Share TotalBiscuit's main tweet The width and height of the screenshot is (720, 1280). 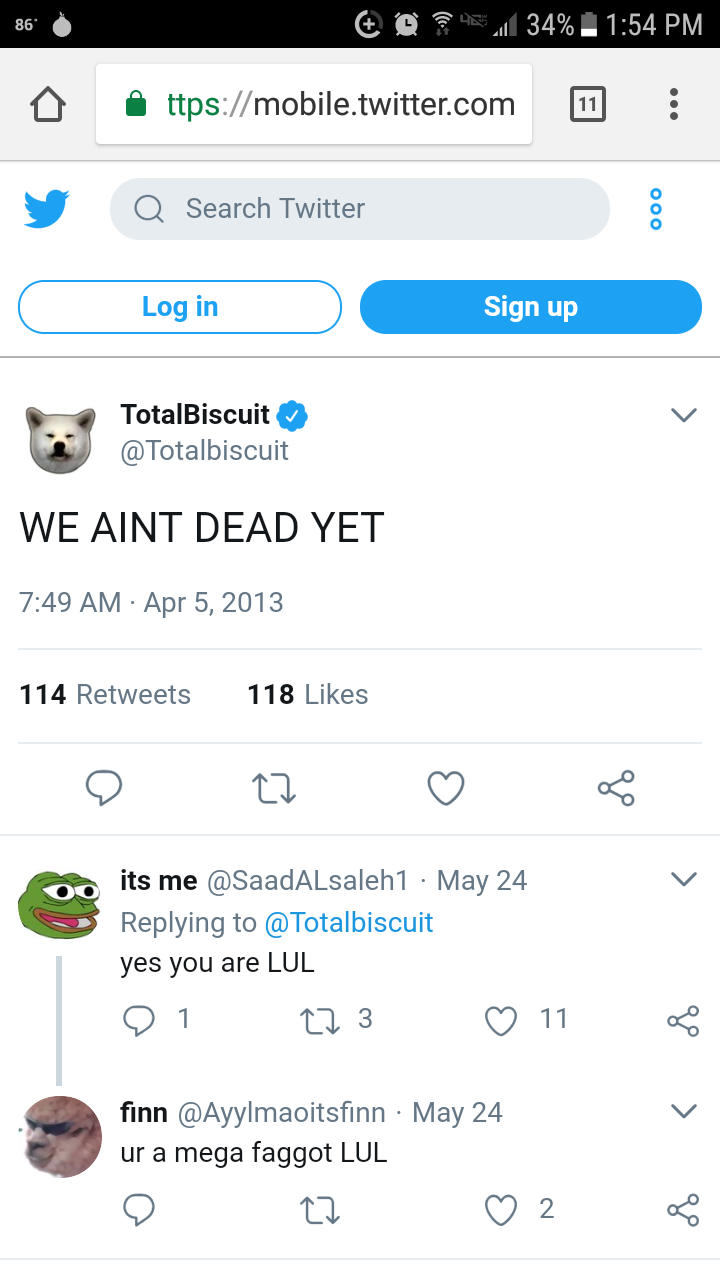point(616,789)
